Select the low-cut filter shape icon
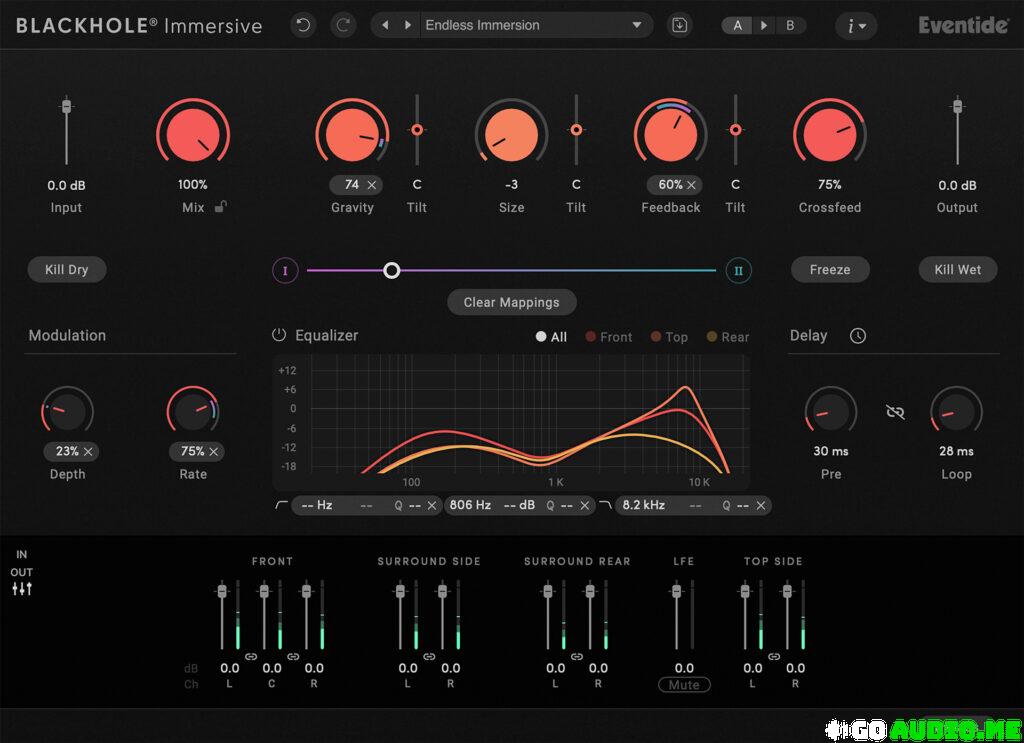Image resolution: width=1024 pixels, height=743 pixels. pos(281,505)
